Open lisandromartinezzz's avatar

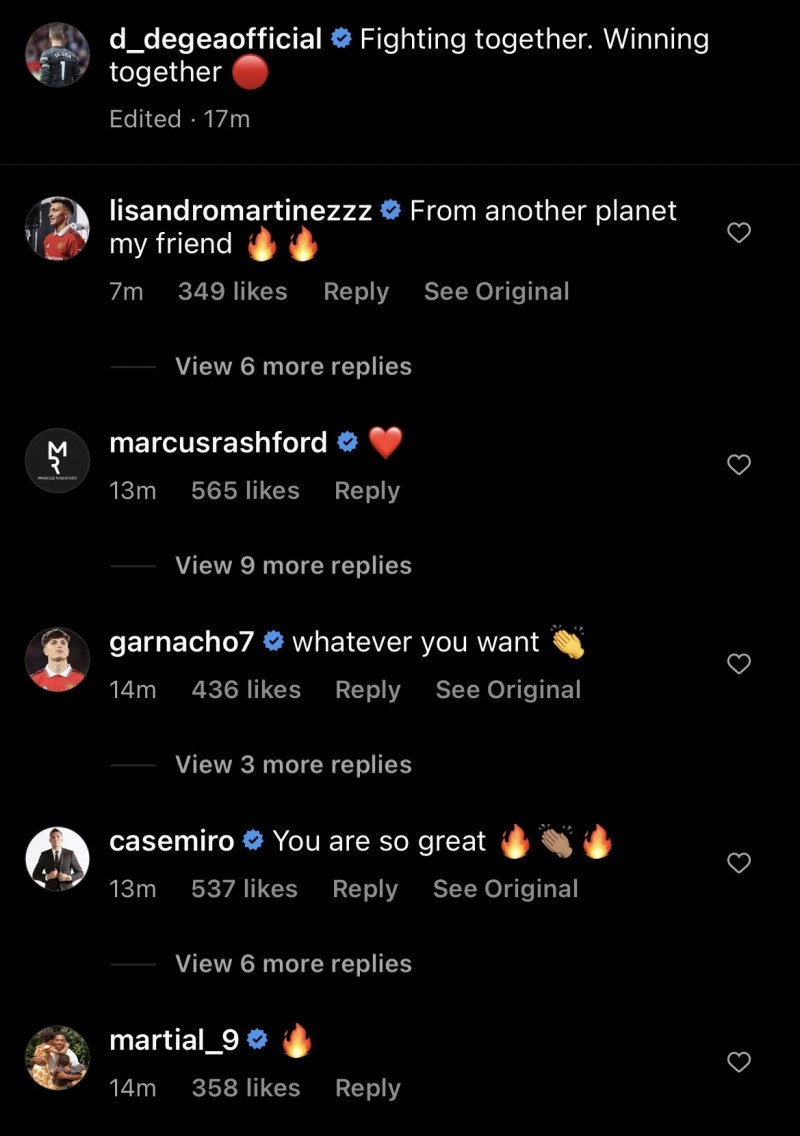pos(57,228)
